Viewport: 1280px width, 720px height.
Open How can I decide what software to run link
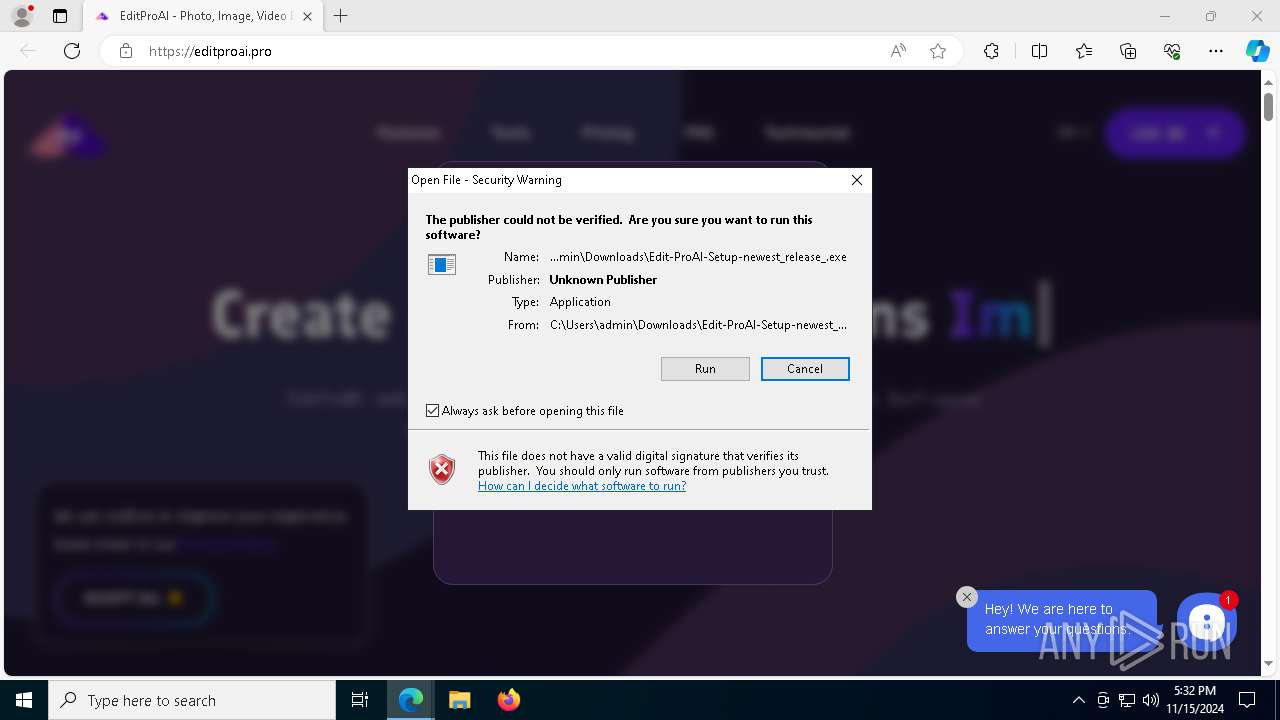click(x=582, y=486)
